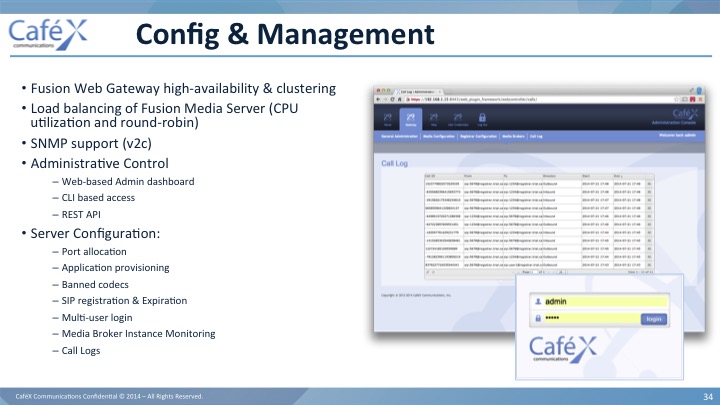Click 'Web-based Admin dashboard' sub-bullet
Viewport: 720px width, 405px height.
[128, 182]
